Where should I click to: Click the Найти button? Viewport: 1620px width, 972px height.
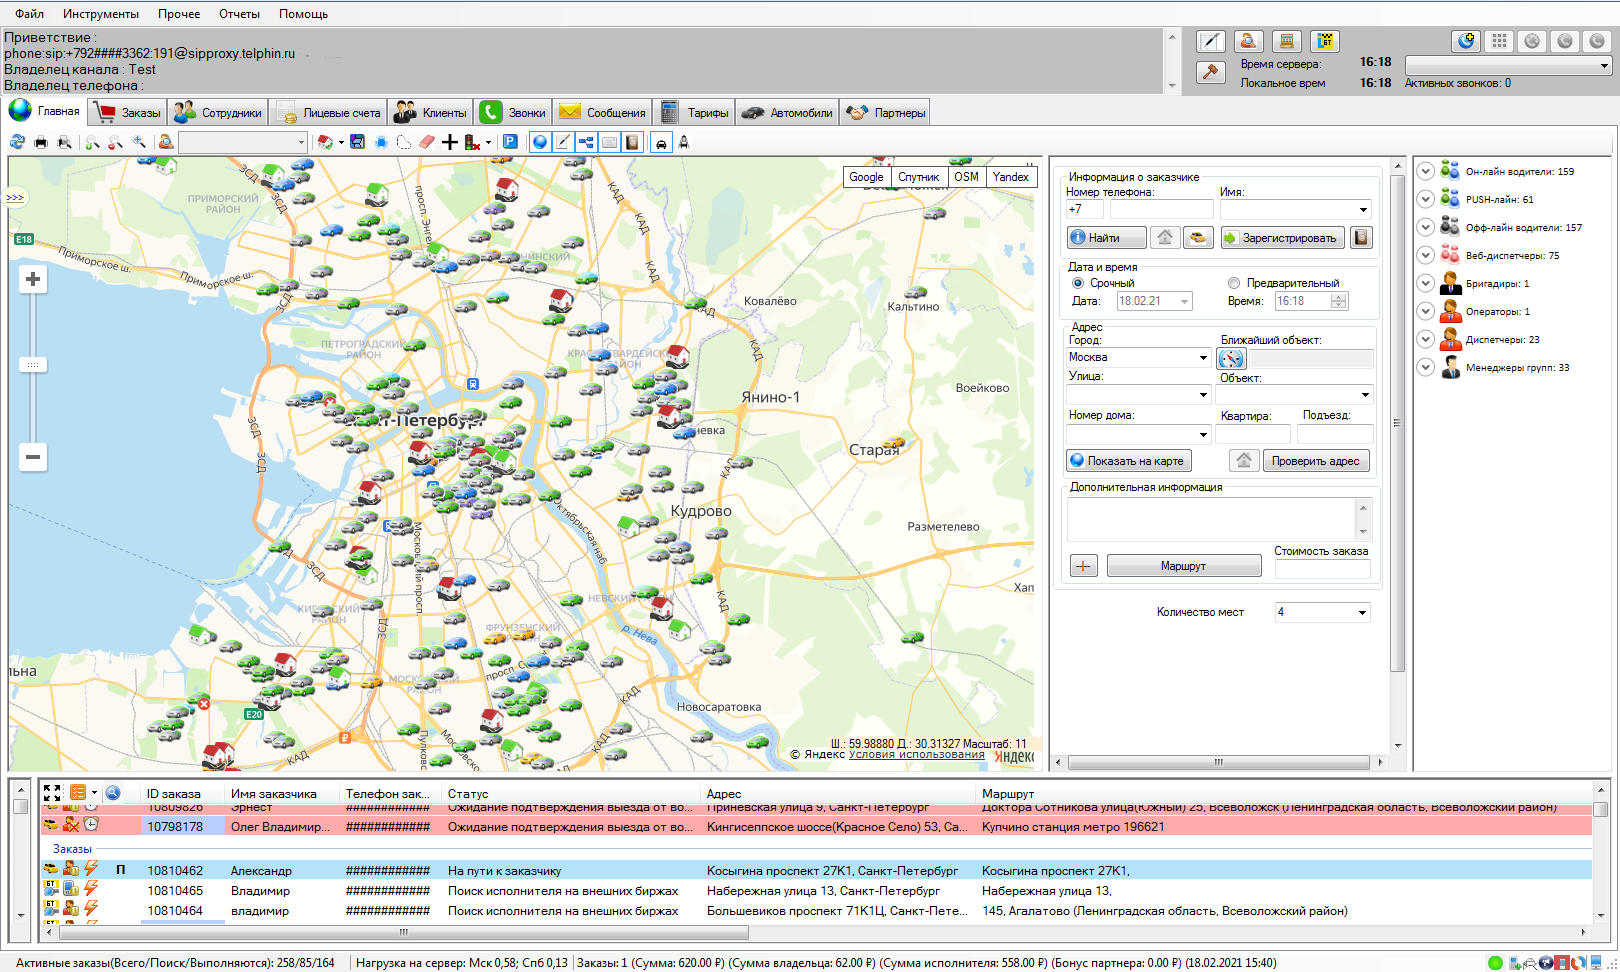pyautogui.click(x=1107, y=238)
